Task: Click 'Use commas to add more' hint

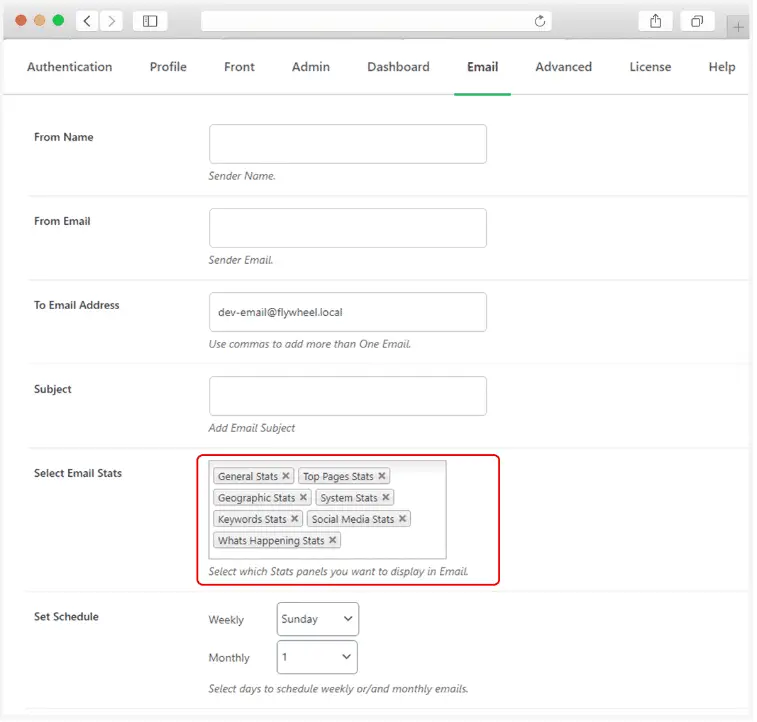Action: point(309,344)
